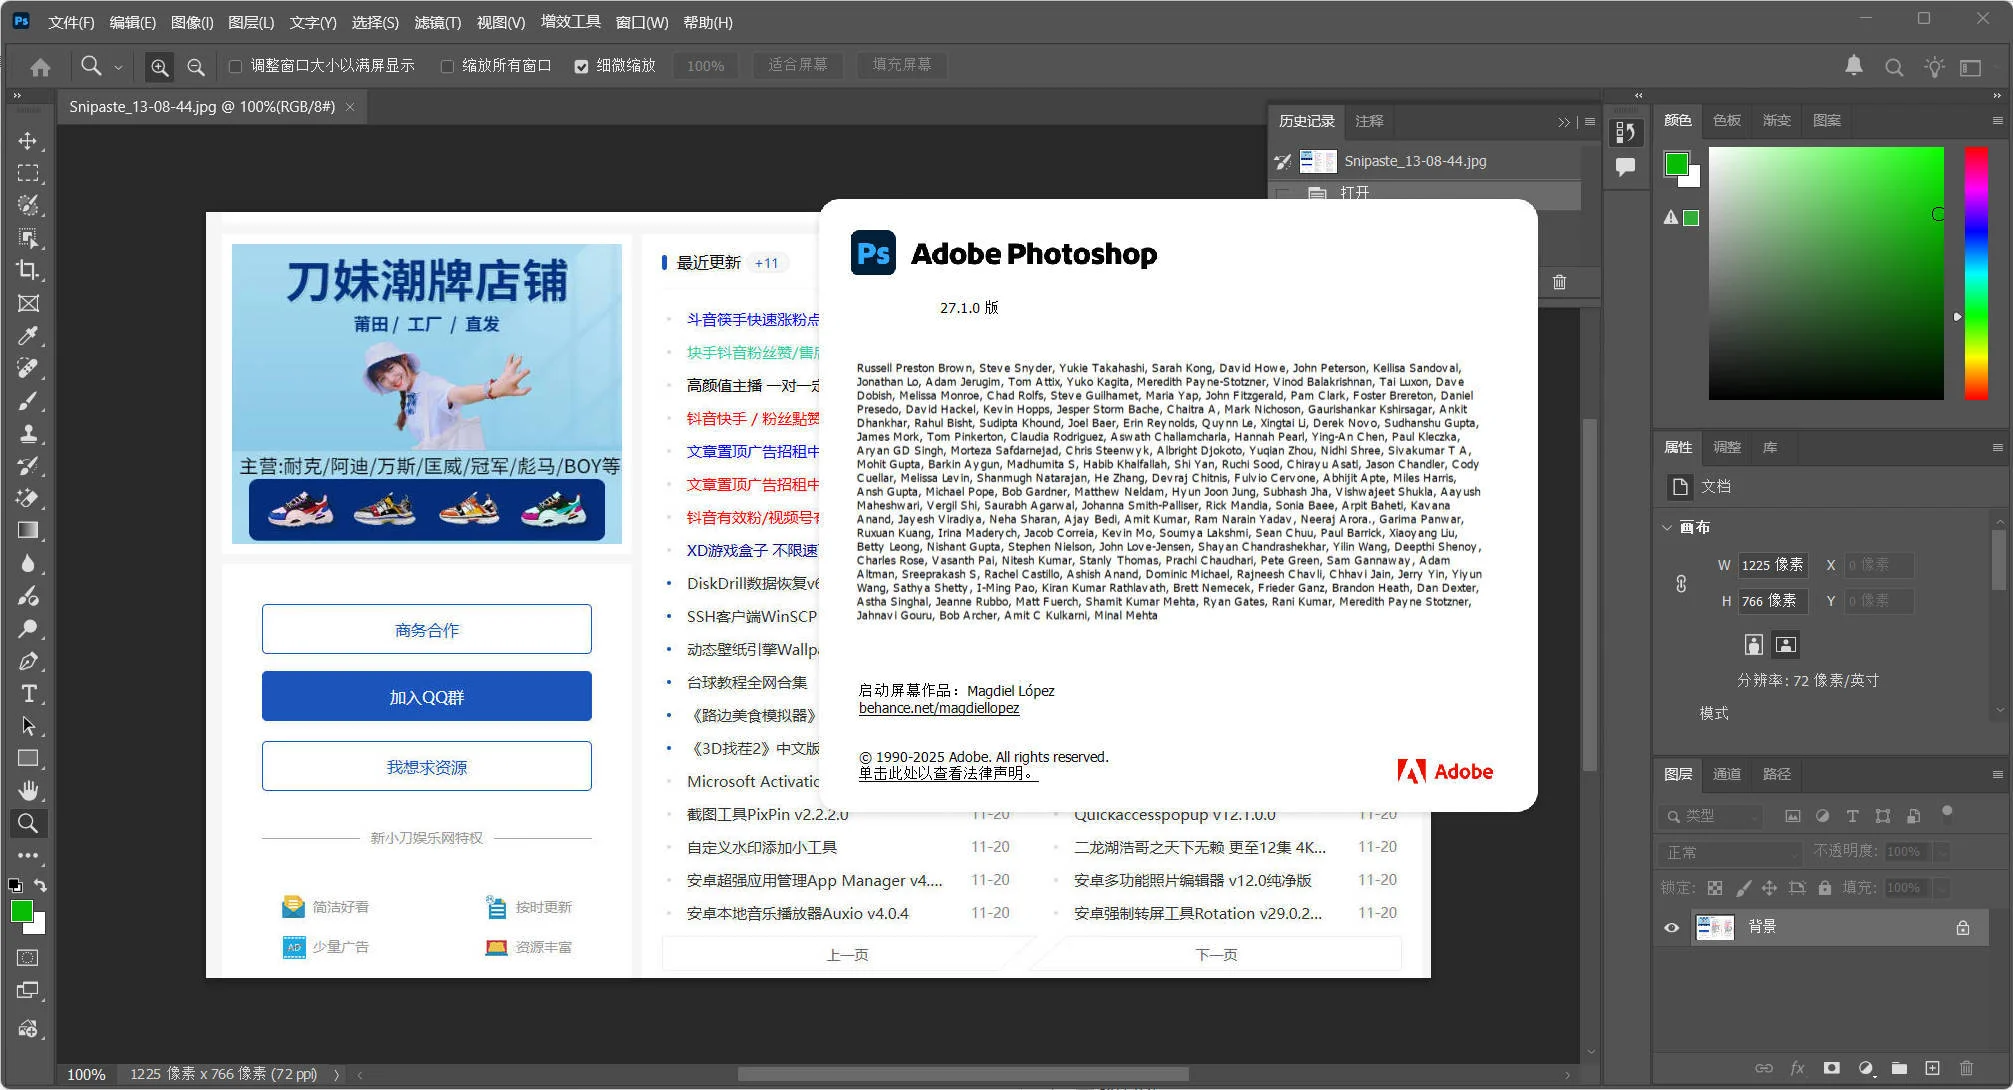Image resolution: width=2013 pixels, height=1090 pixels.
Task: Open the 正常 blend mode dropdown
Action: click(x=1730, y=852)
